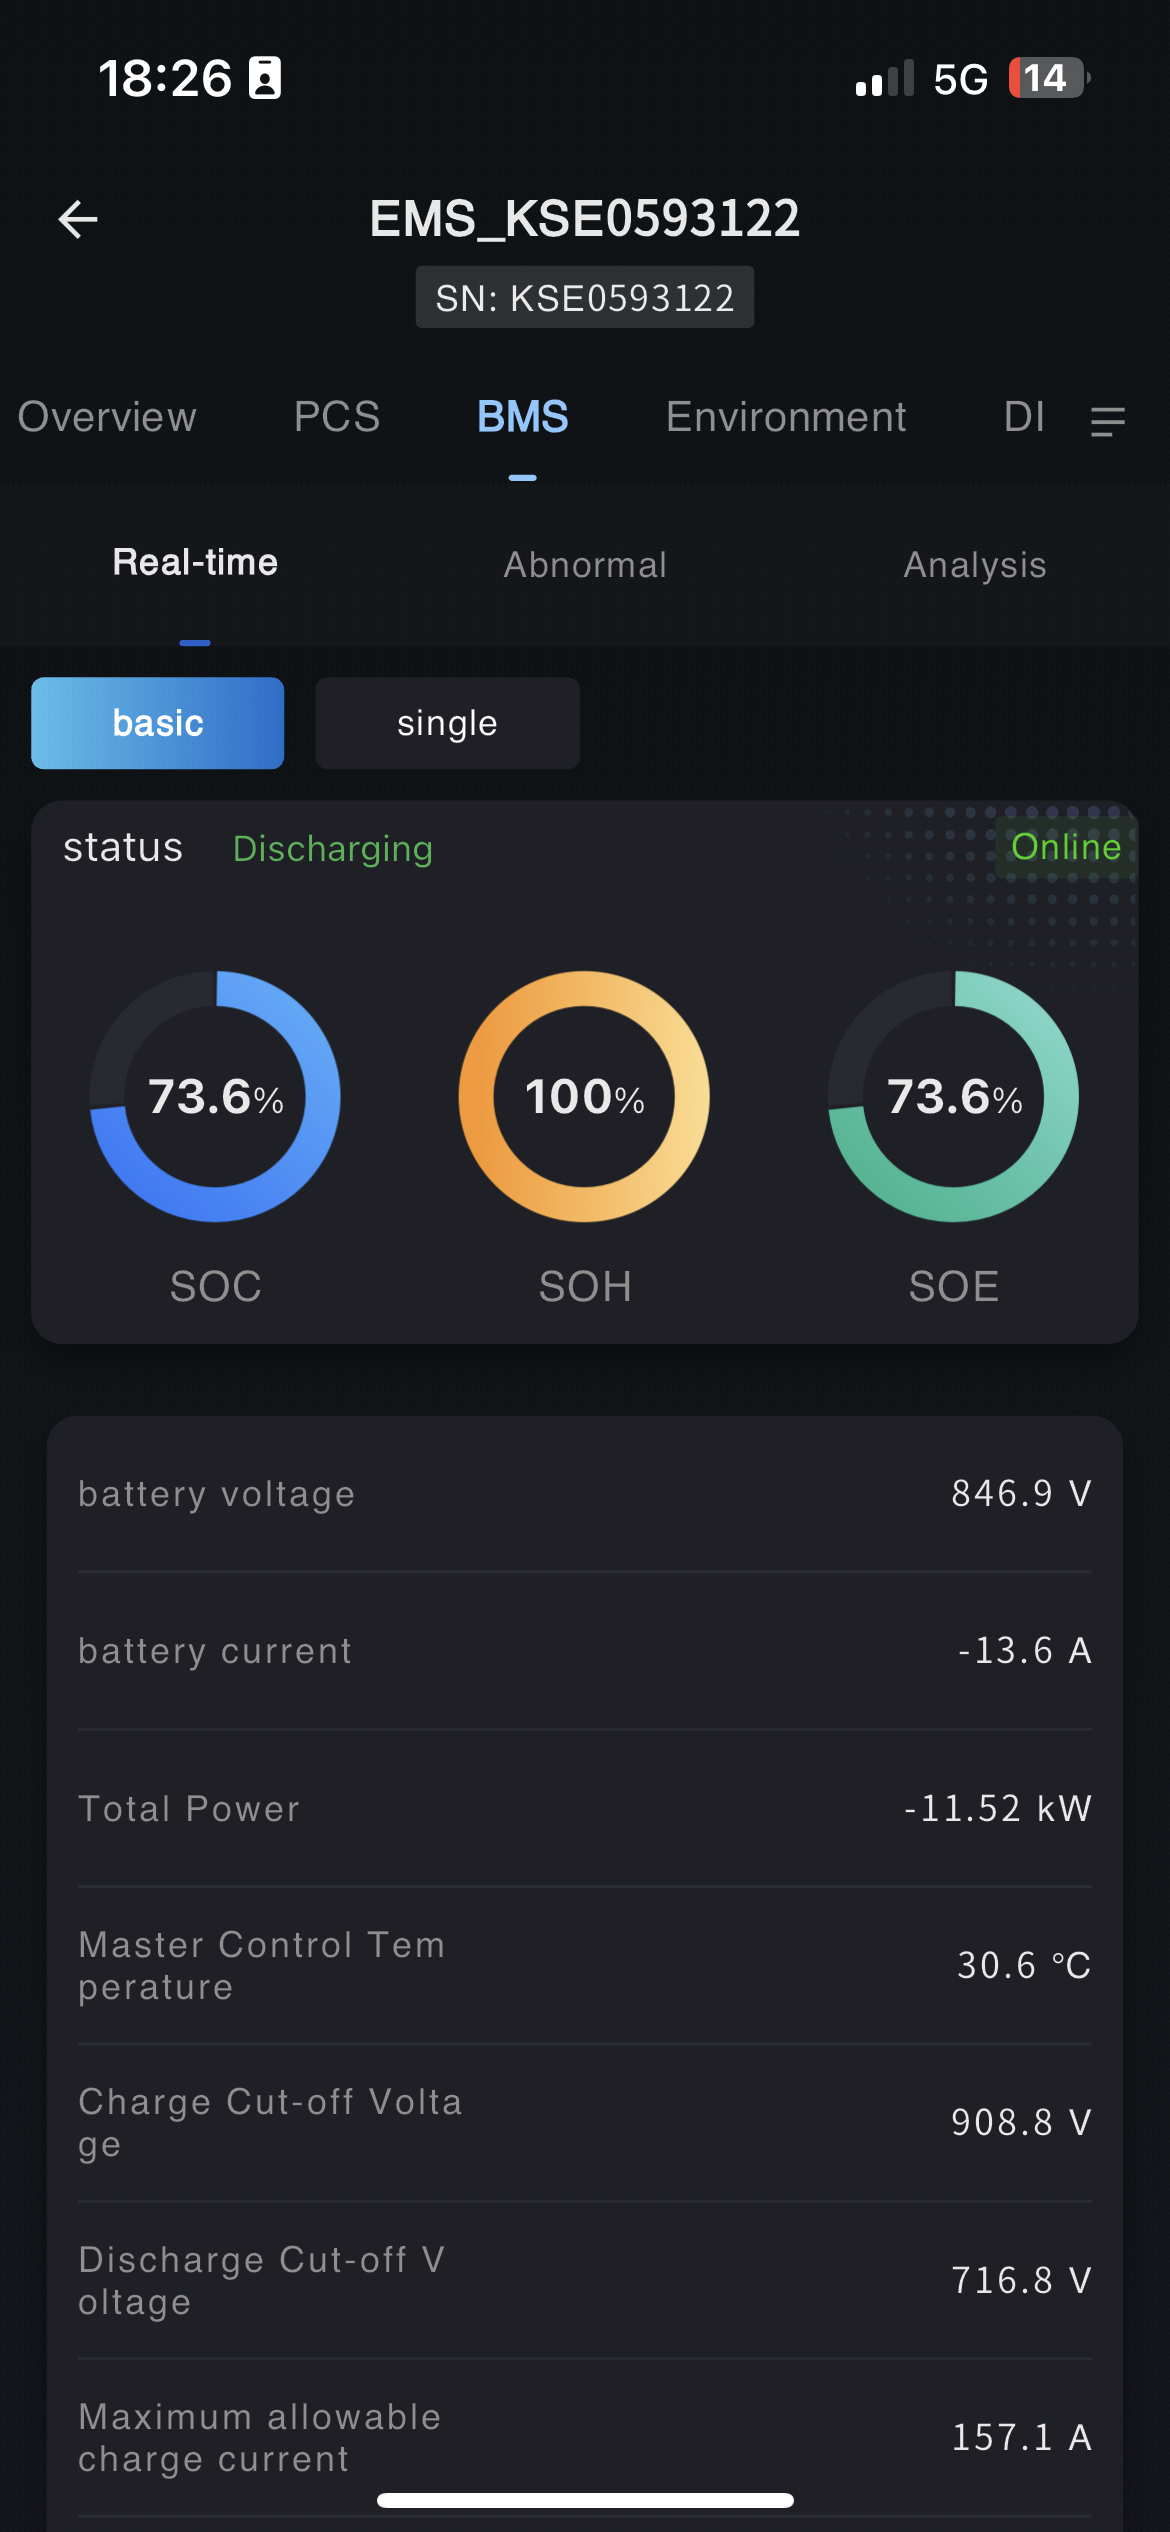Select the SOC ring gauge
This screenshot has height=2532, width=1170.
pyautogui.click(x=215, y=1096)
